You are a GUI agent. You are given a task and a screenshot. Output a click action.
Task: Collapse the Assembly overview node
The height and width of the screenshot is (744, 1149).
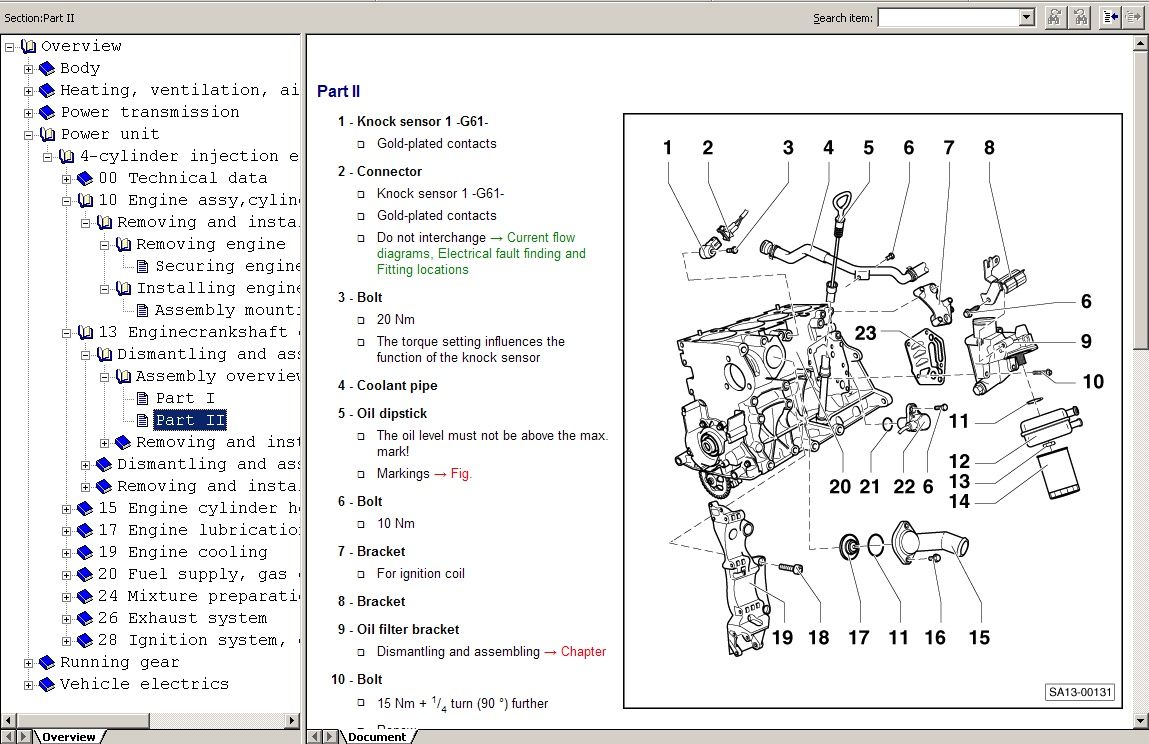105,377
